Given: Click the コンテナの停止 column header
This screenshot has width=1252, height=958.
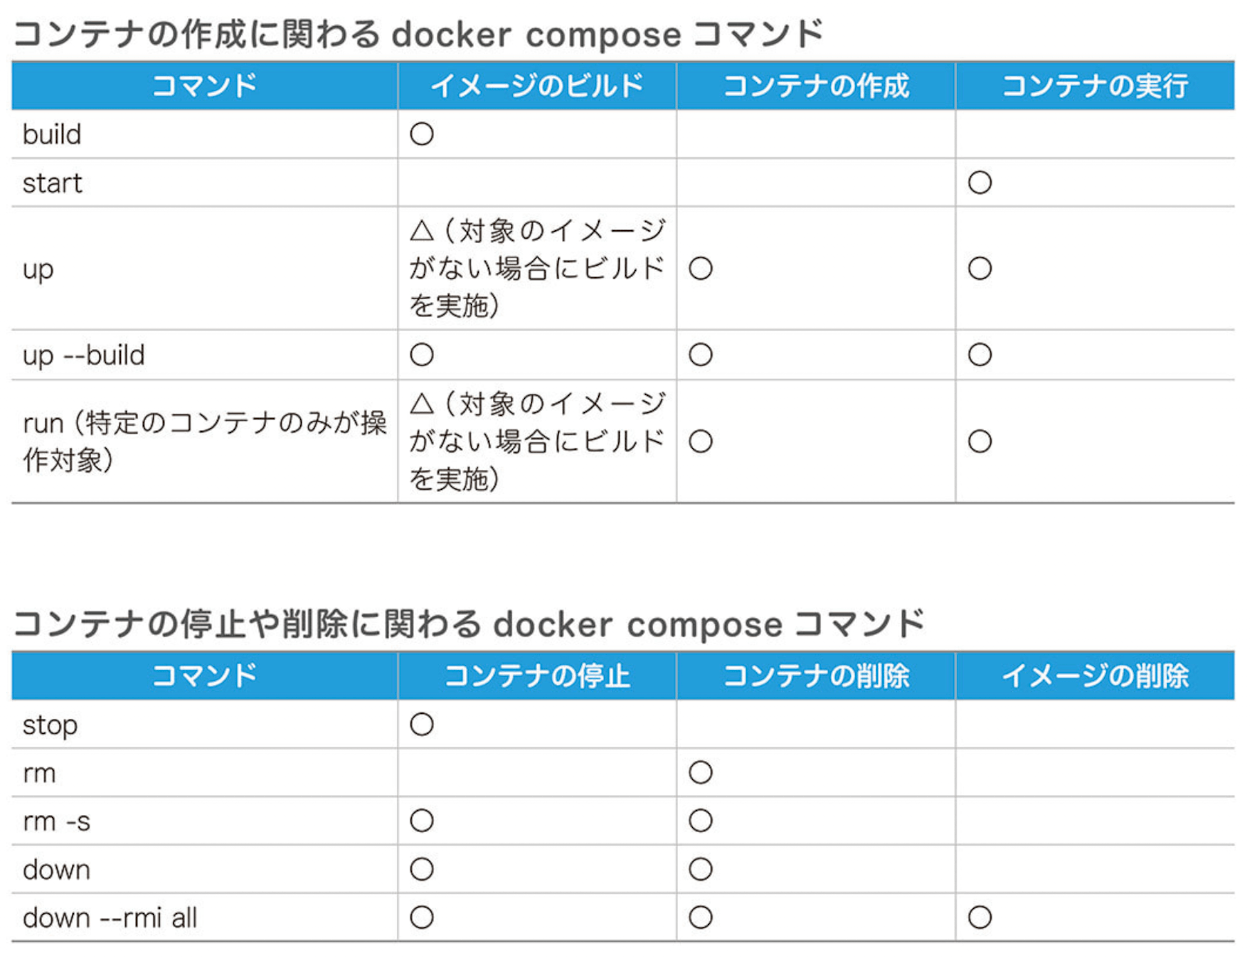Looking at the screenshot, I should [537, 676].
